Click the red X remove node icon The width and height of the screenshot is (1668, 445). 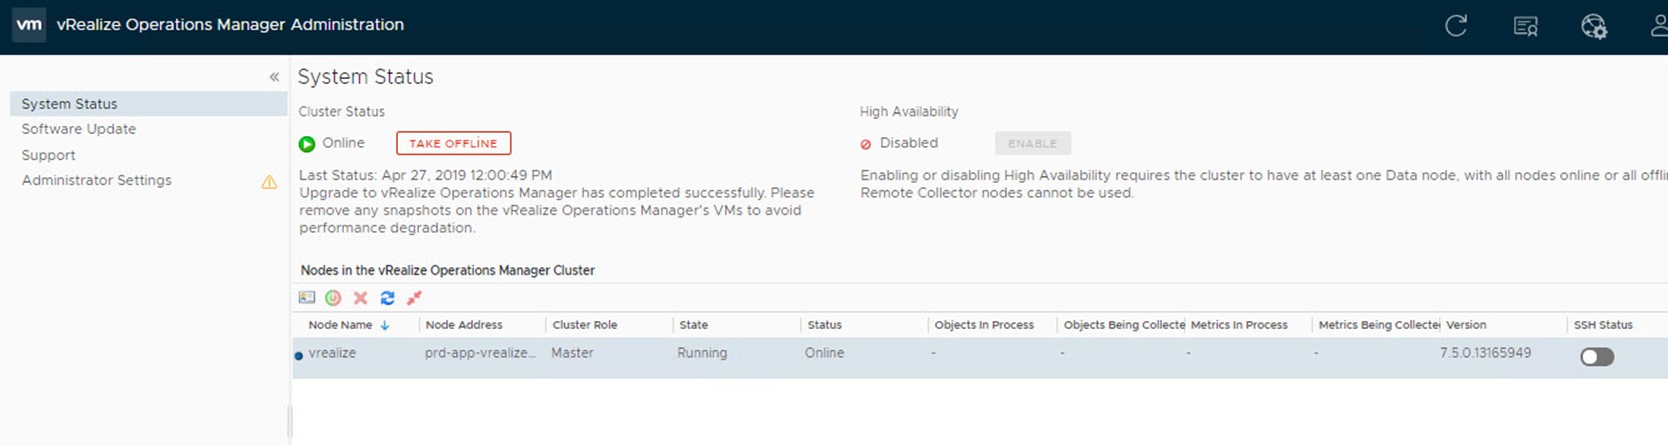360,298
